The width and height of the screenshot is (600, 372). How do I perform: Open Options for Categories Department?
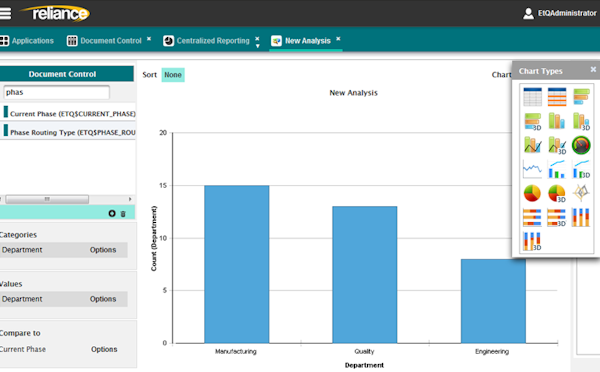coord(103,250)
